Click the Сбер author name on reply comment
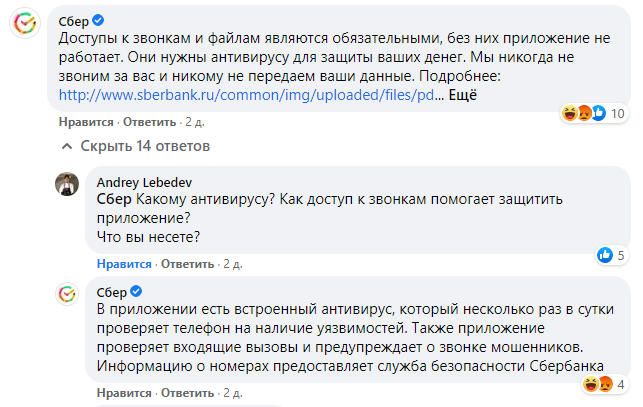 click(x=113, y=290)
